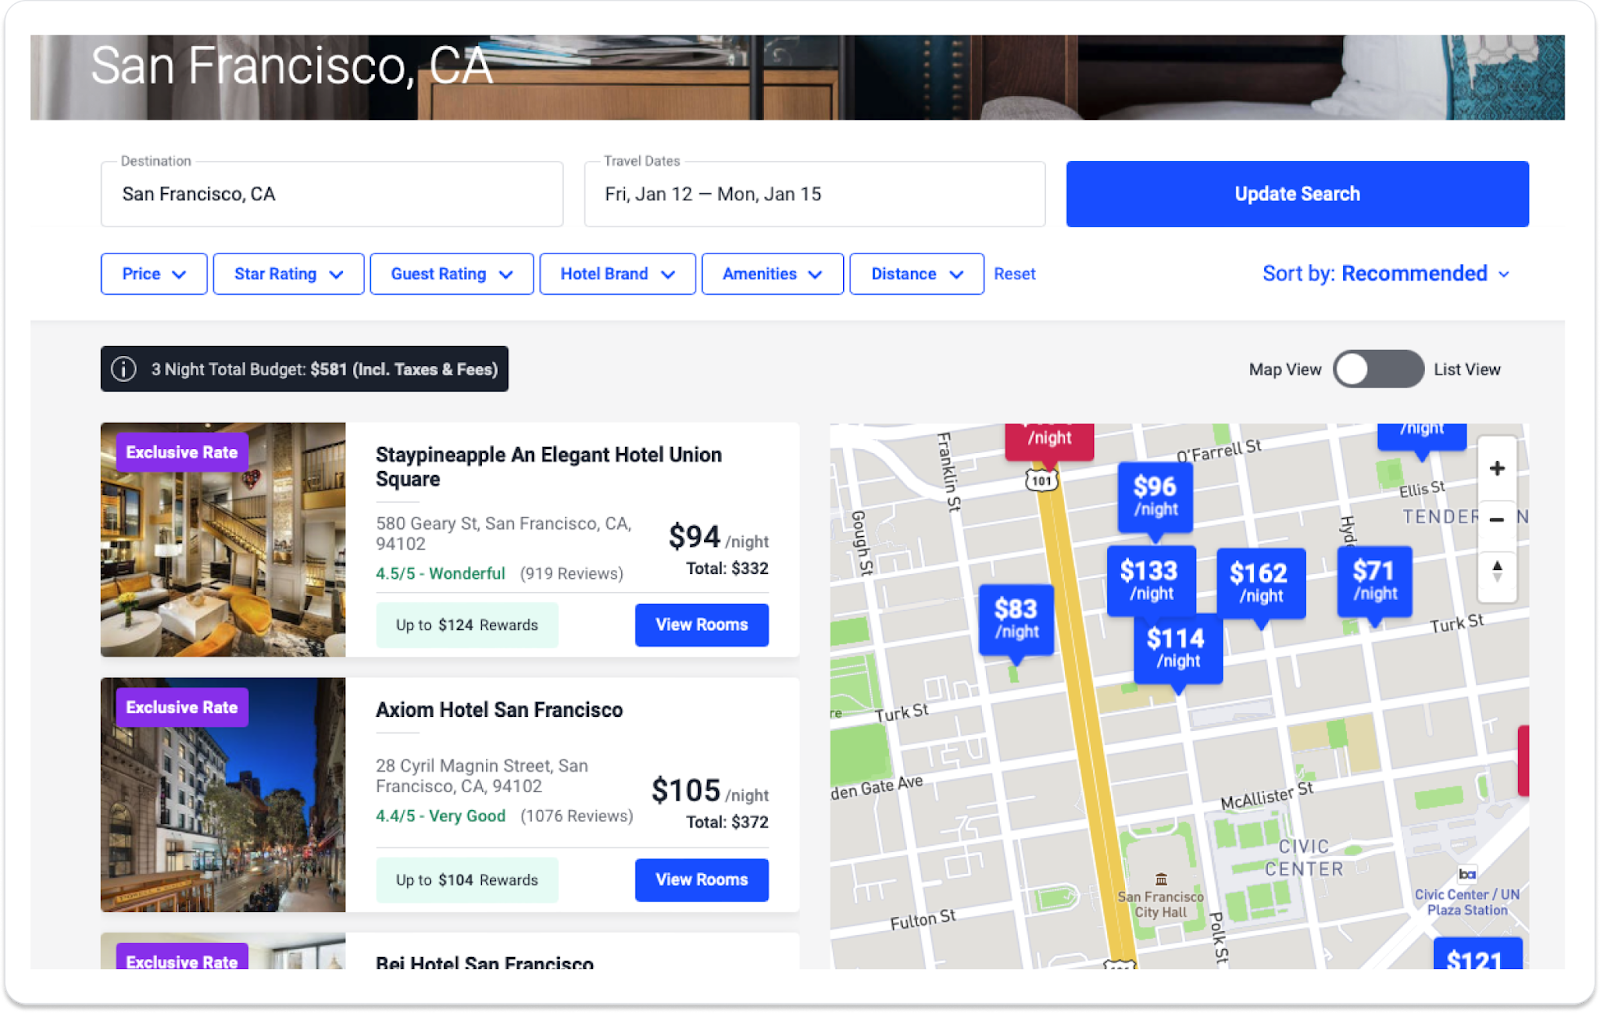Click the Total: $372 text

(x=727, y=823)
